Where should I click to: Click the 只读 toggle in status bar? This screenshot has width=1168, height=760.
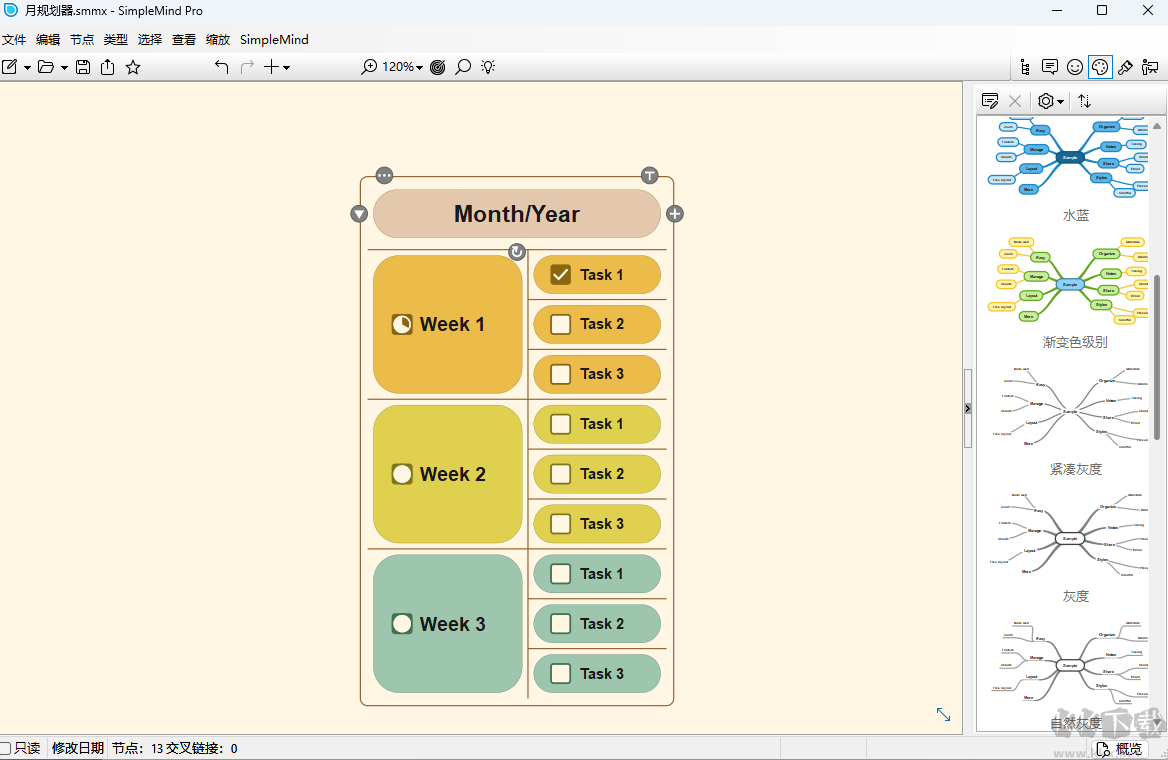23,748
